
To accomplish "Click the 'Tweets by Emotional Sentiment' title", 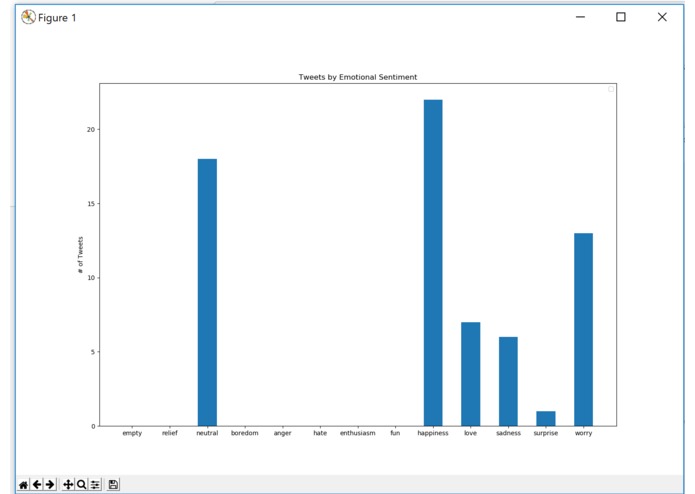I will coord(358,77).
